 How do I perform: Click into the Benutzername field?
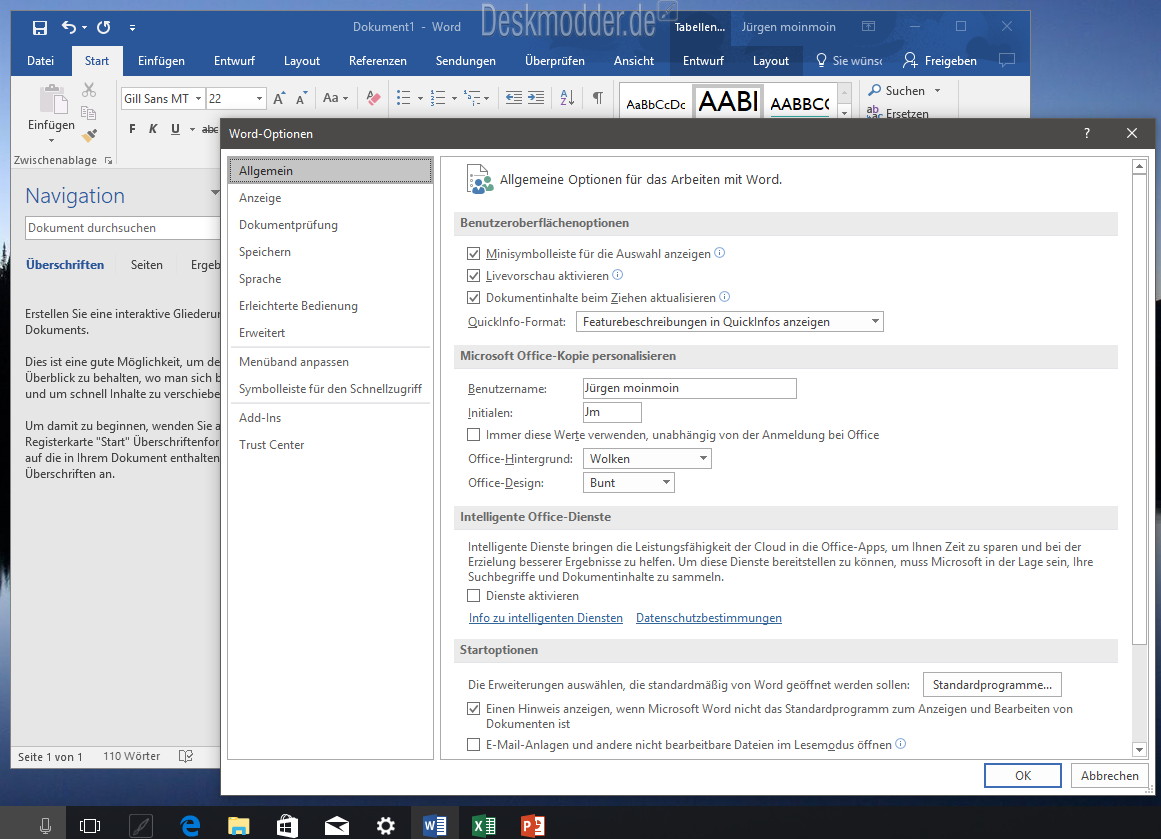[689, 388]
